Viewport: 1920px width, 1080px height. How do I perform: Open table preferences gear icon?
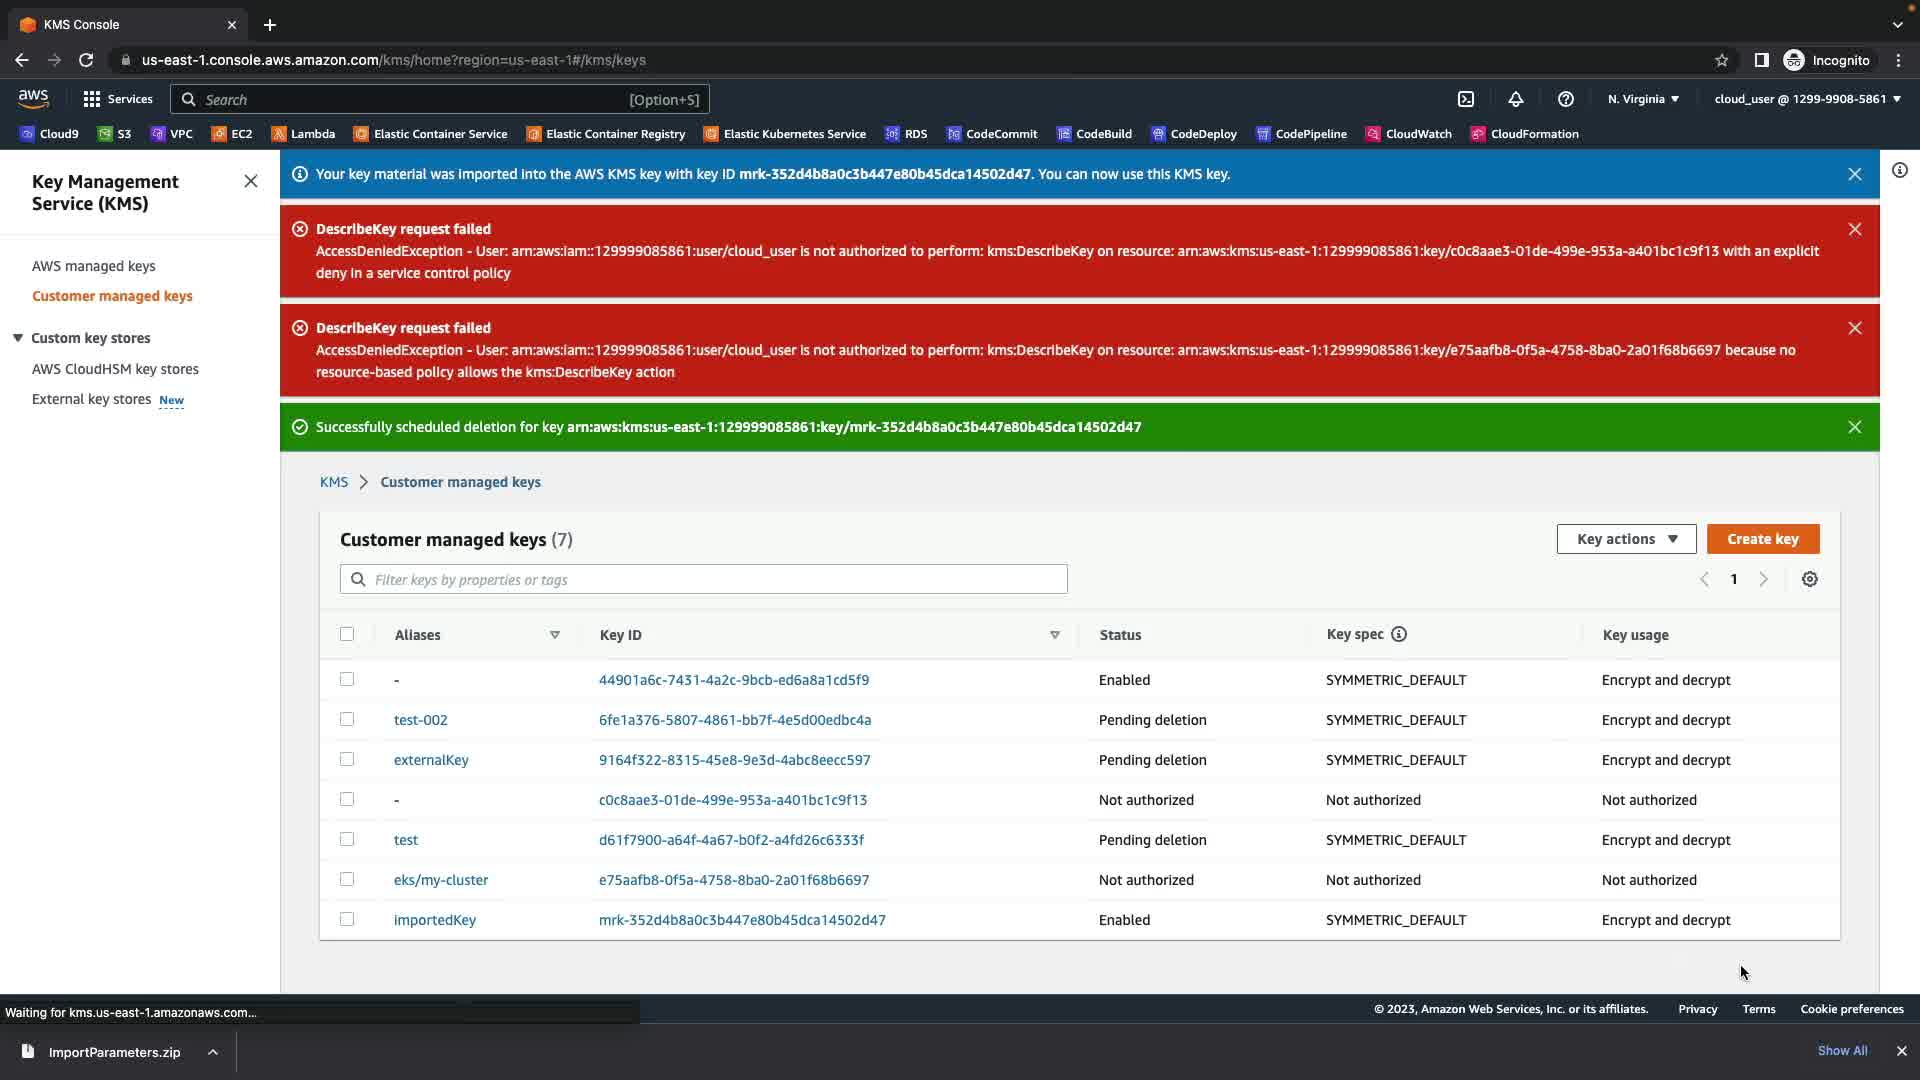coord(1809,579)
